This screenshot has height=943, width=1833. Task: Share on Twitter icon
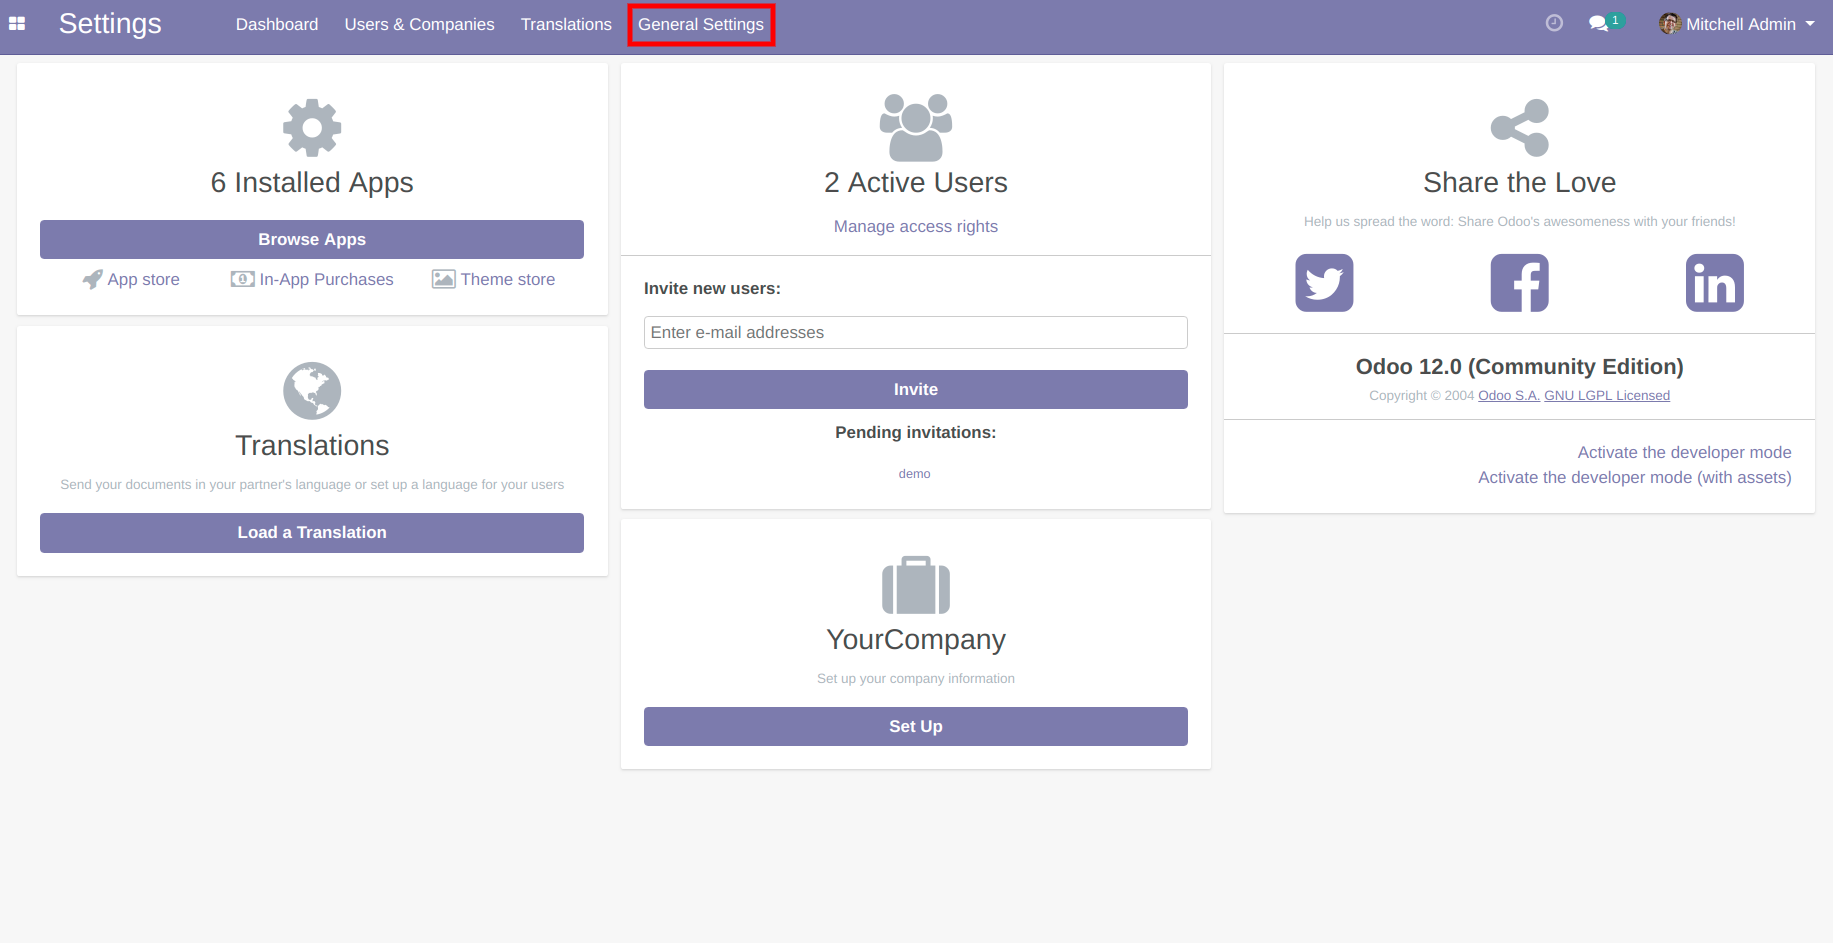click(x=1324, y=283)
